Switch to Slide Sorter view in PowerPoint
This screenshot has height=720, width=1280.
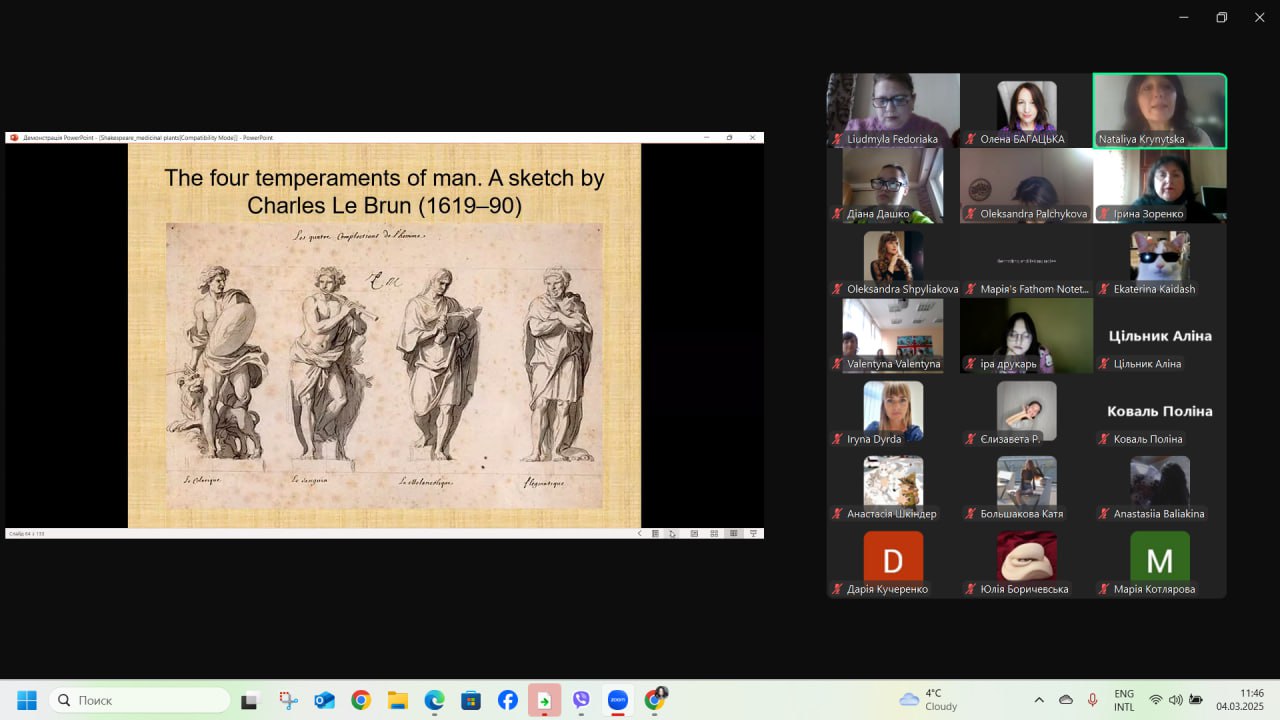click(714, 534)
